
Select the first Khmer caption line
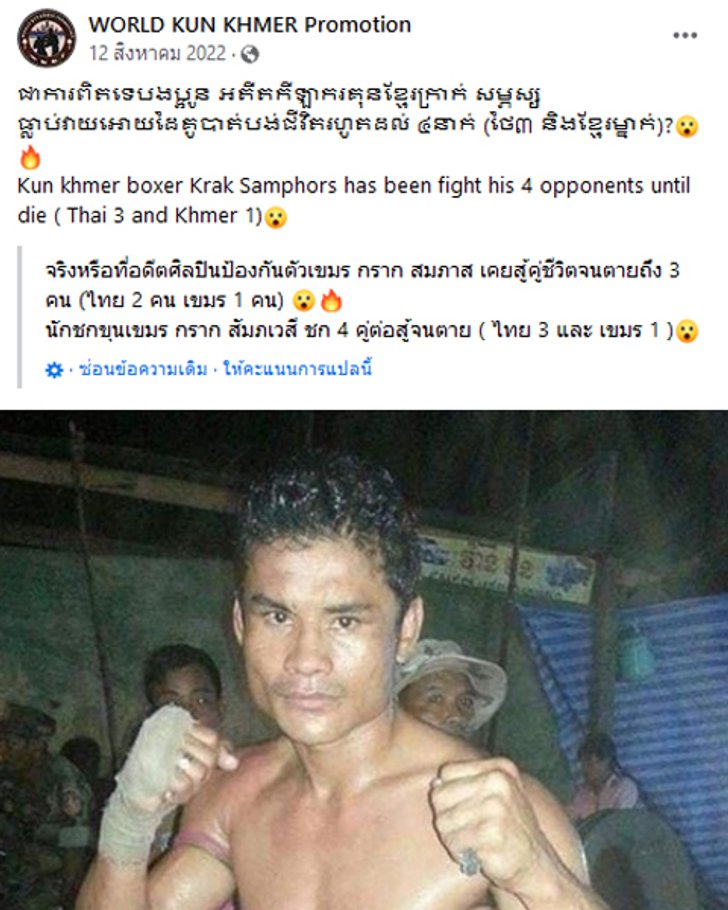click(x=279, y=95)
